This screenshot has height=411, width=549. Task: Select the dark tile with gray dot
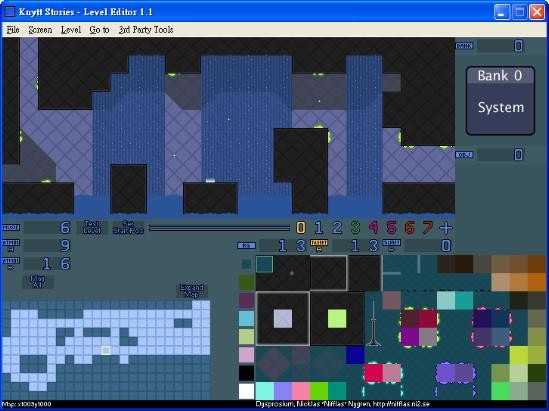tap(291, 273)
